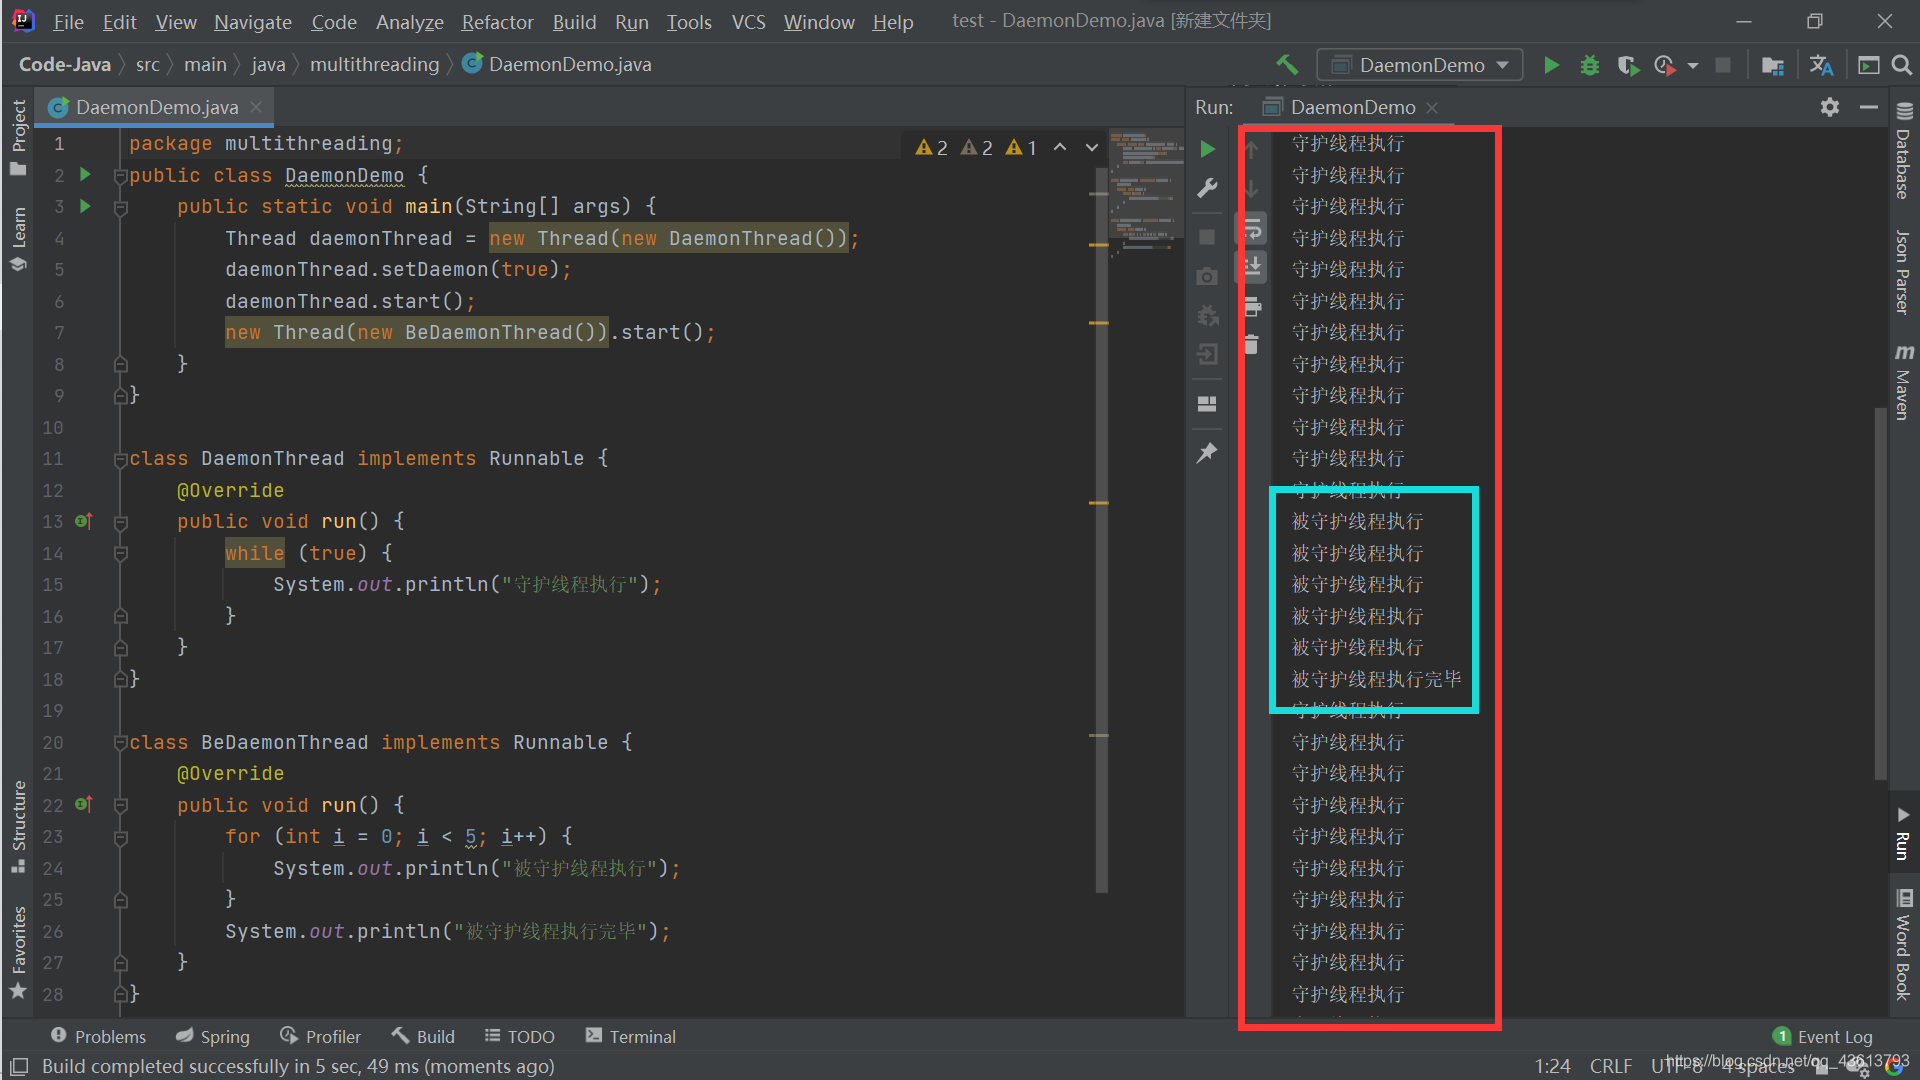Screen dimensions: 1920x1080
Task: Open the Navigate menu
Action: point(252,21)
